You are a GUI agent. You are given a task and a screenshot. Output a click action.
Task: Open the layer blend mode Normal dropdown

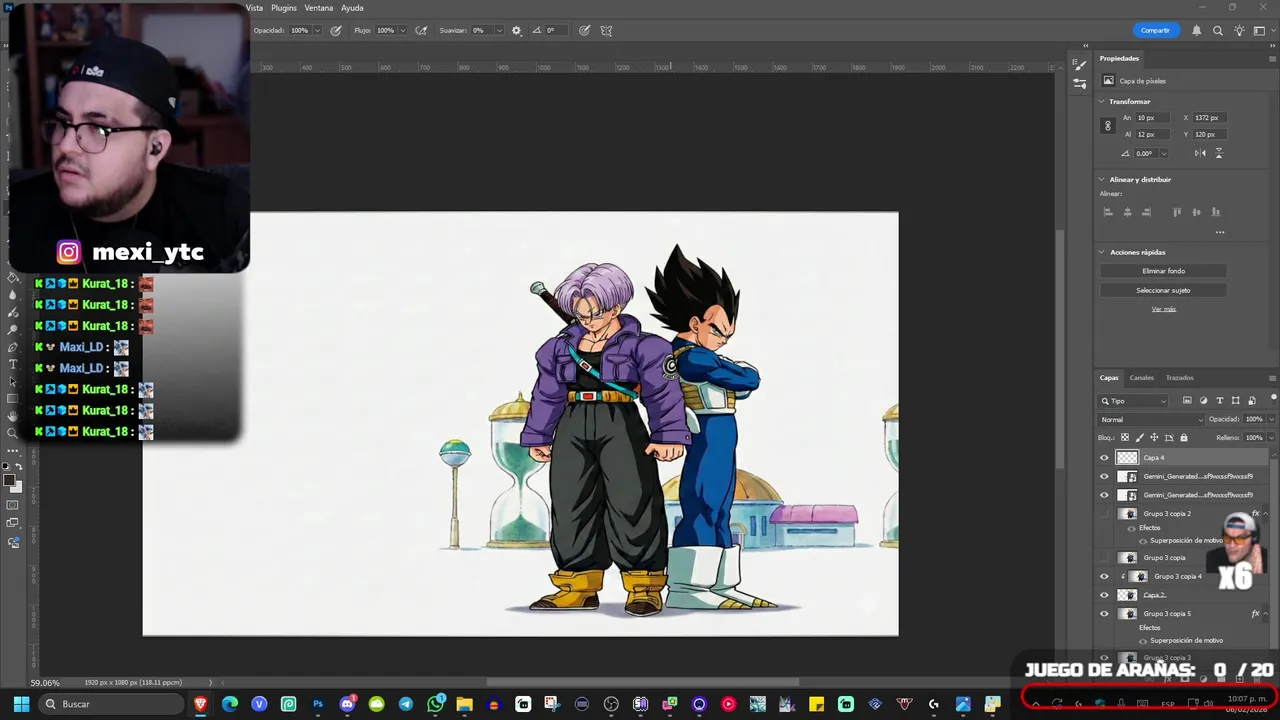coord(1150,420)
